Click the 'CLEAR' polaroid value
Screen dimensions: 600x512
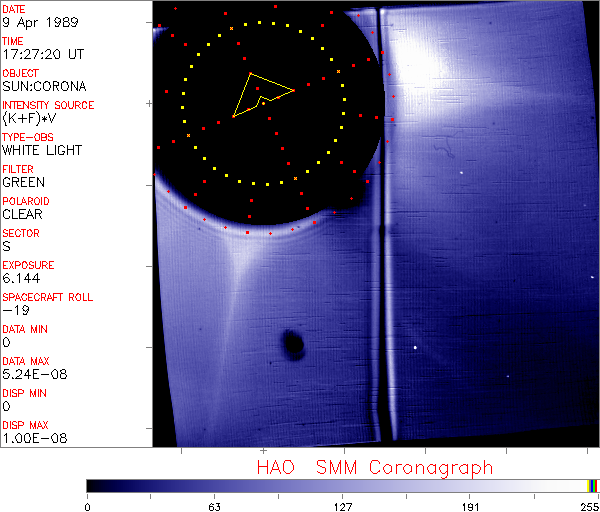point(22,214)
